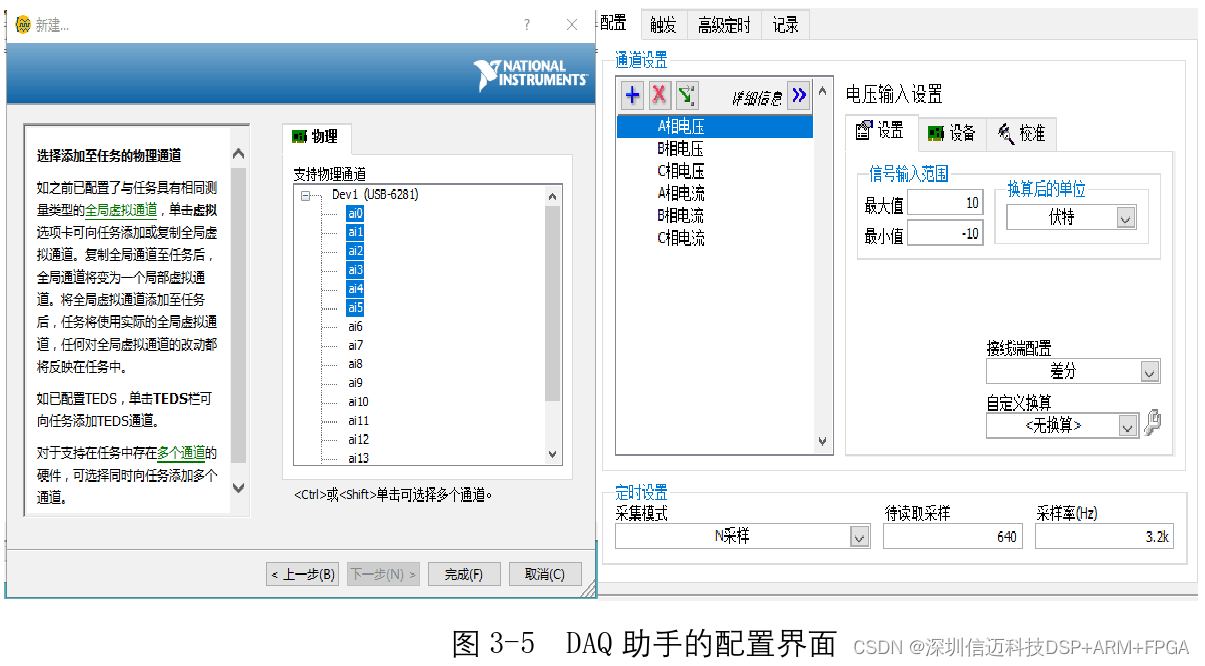
Task: Click the physical channel list vertical scrollbar
Action: [x=553, y=300]
